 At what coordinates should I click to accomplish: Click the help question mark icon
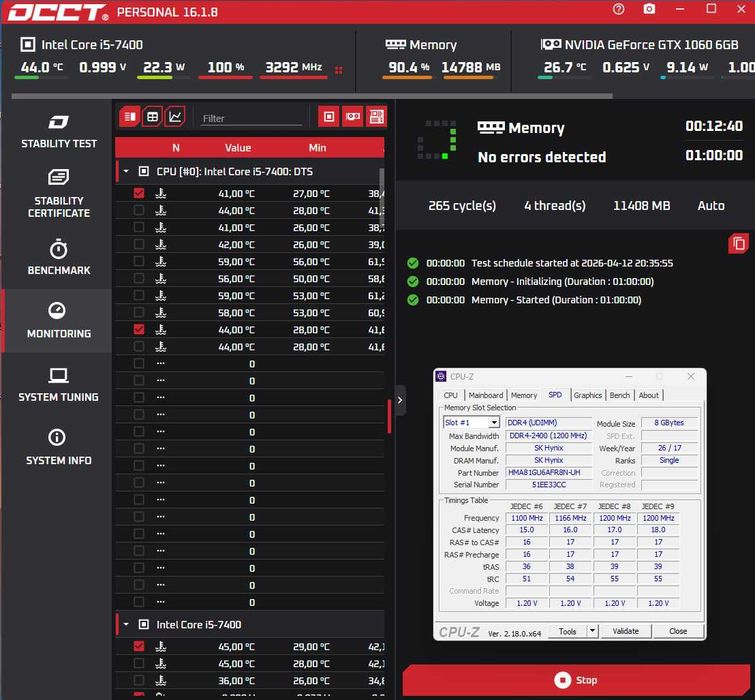pos(619,9)
